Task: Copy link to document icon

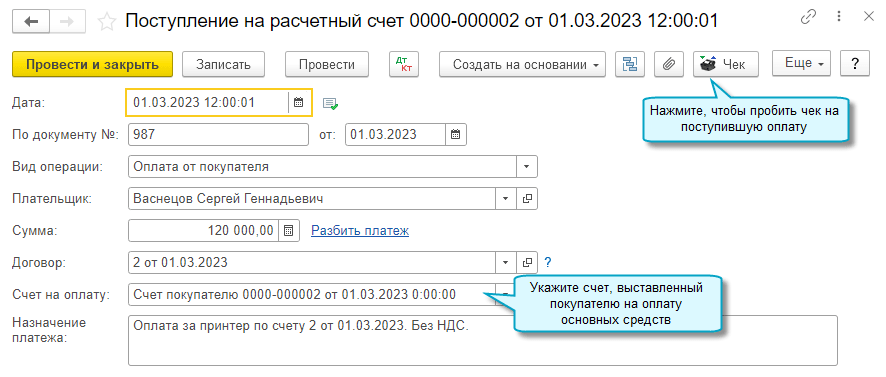Action: tap(809, 17)
